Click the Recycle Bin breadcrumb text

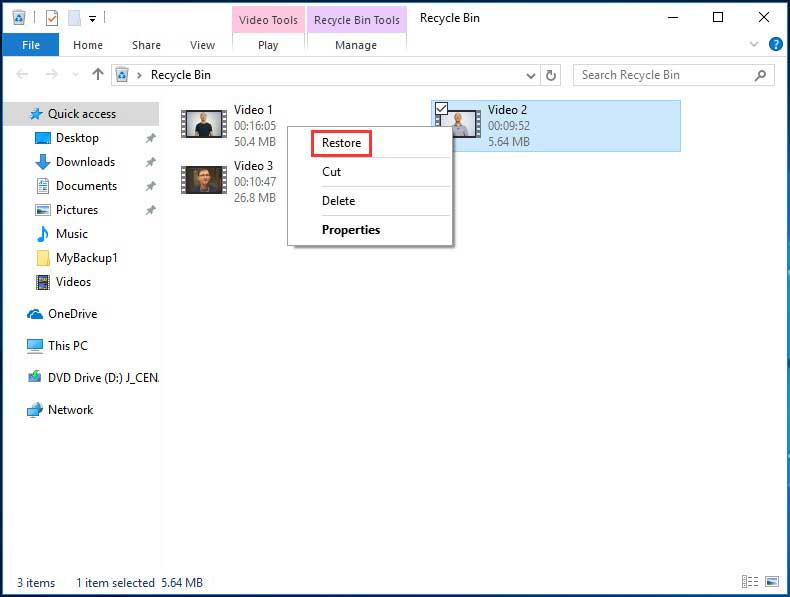tap(181, 75)
